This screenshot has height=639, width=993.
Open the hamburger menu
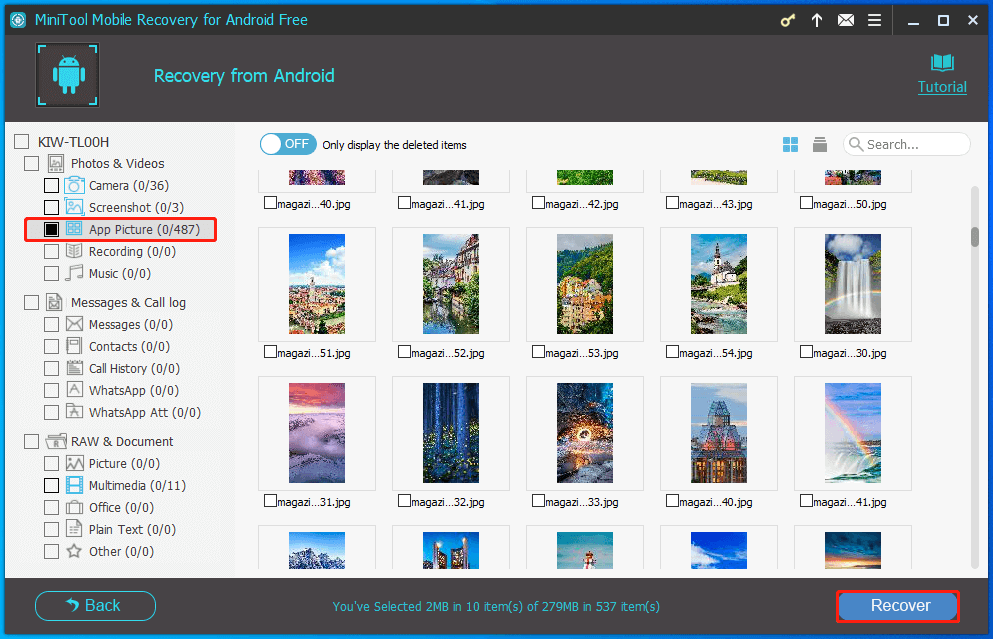[x=873, y=19]
